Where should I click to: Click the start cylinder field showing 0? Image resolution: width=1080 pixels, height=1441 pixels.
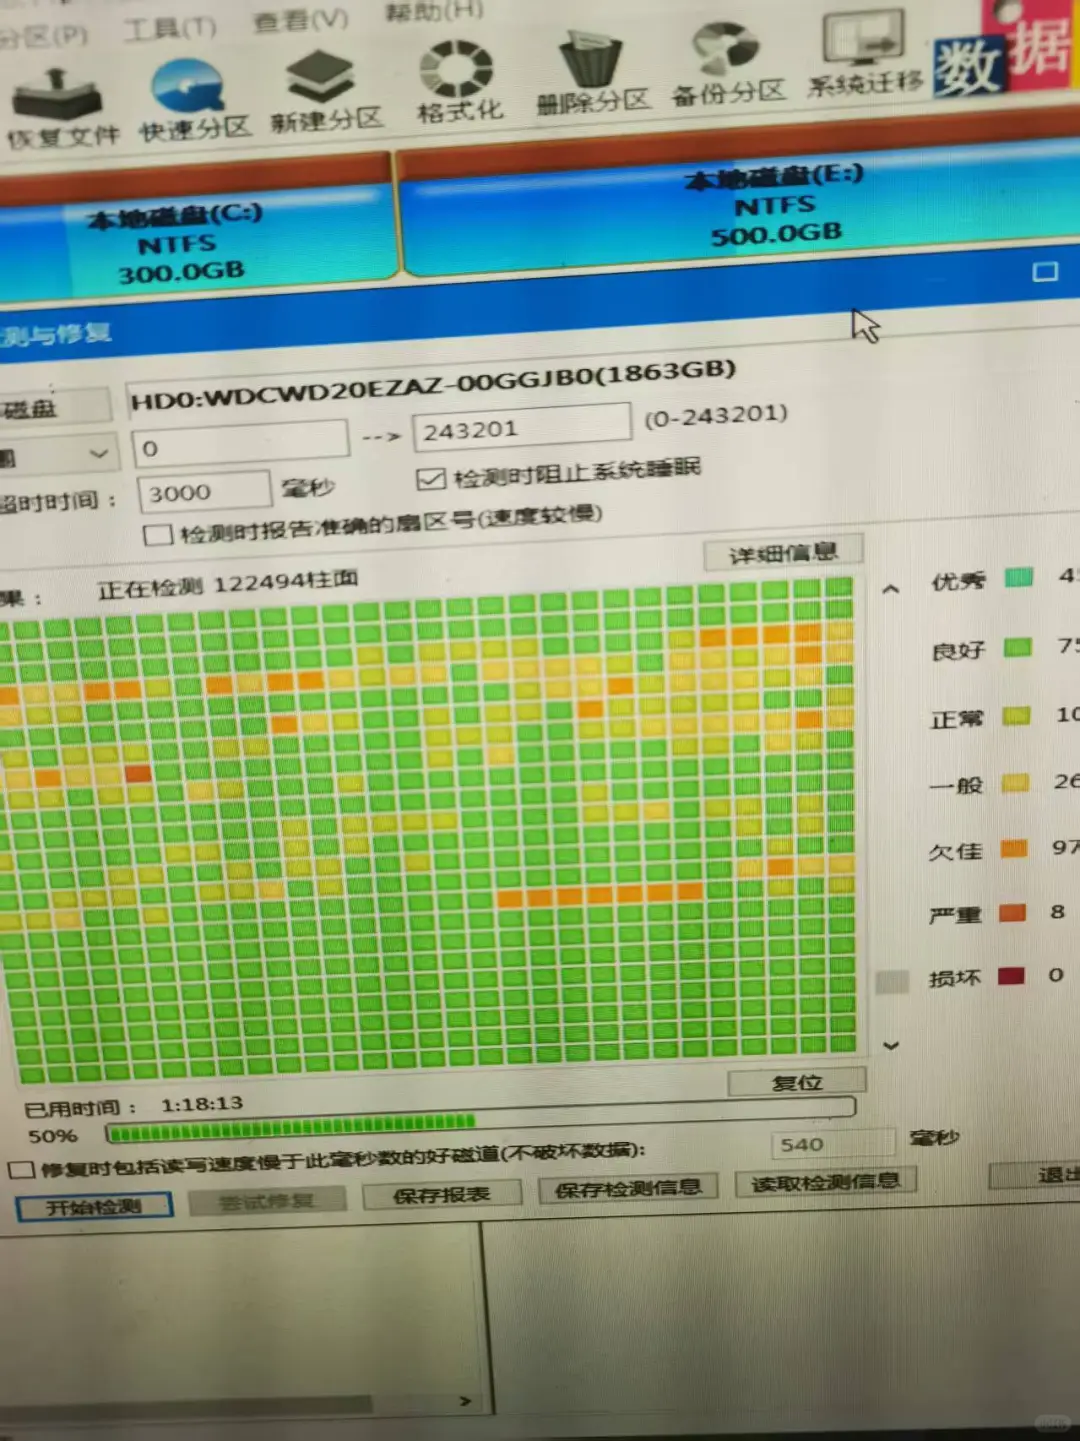click(240, 444)
